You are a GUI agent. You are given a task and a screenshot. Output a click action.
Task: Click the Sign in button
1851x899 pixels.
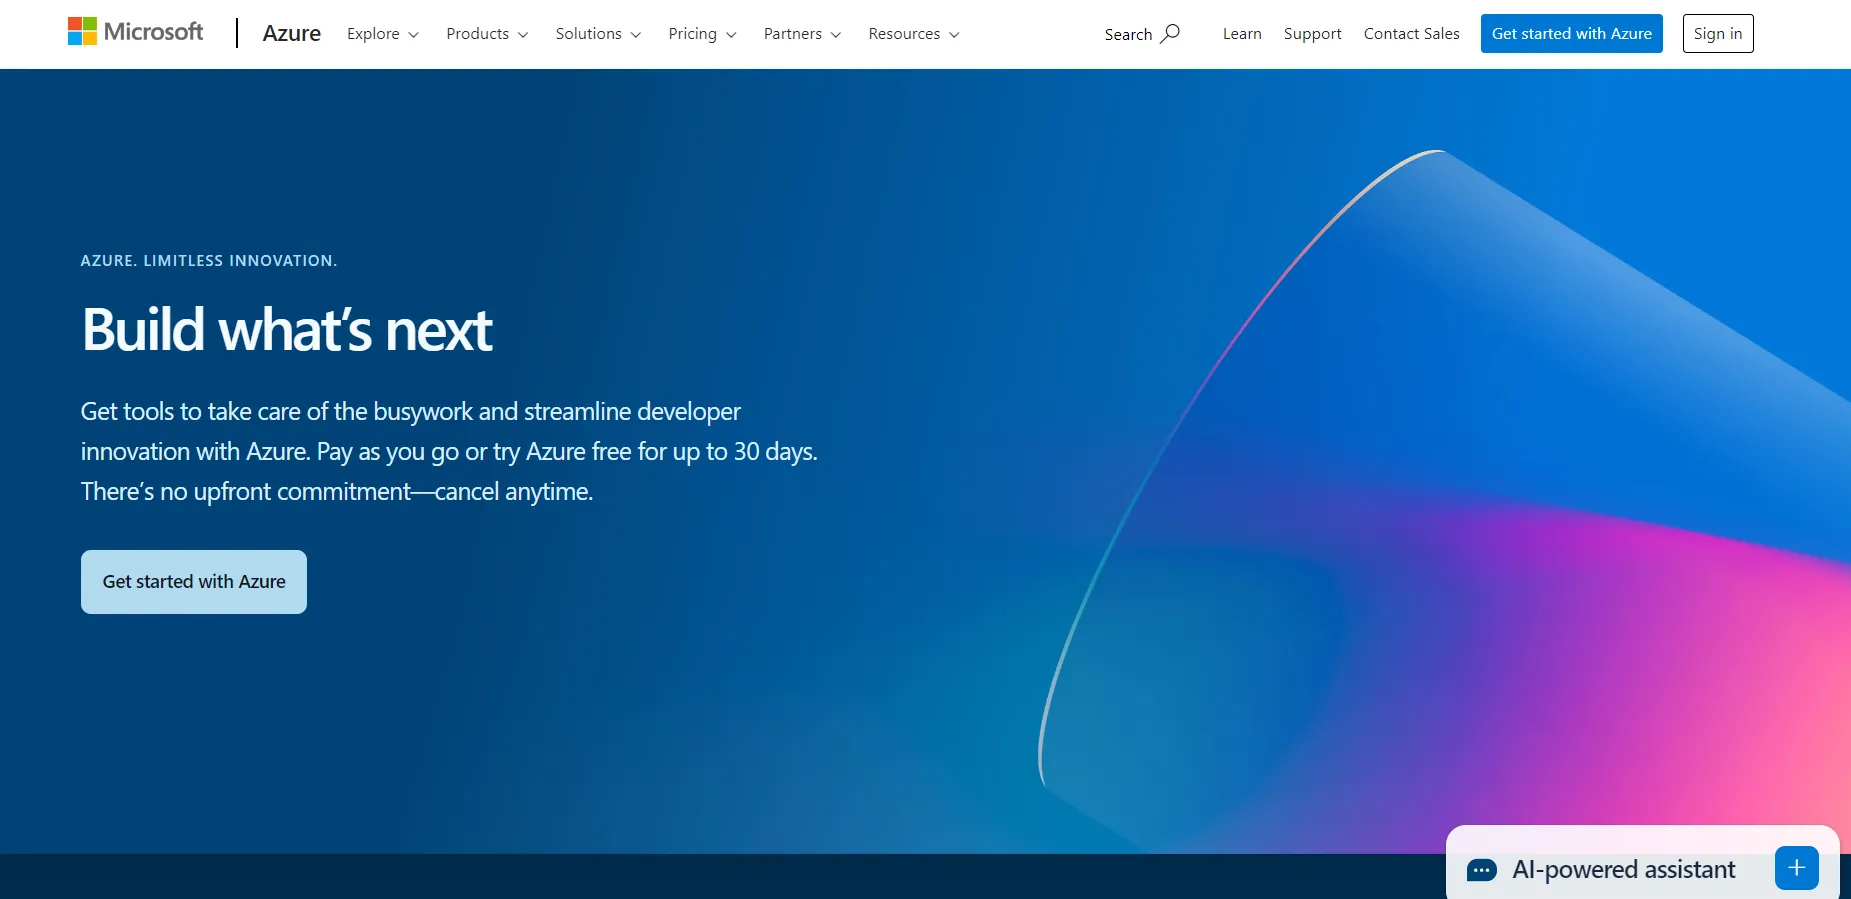click(x=1717, y=33)
